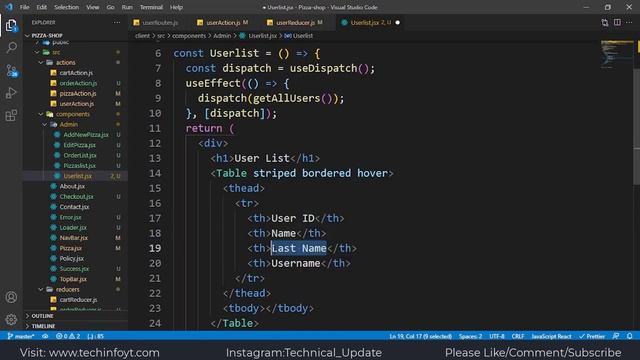Open cartReducer.js in explorer
This screenshot has width=640, height=360.
[78, 300]
